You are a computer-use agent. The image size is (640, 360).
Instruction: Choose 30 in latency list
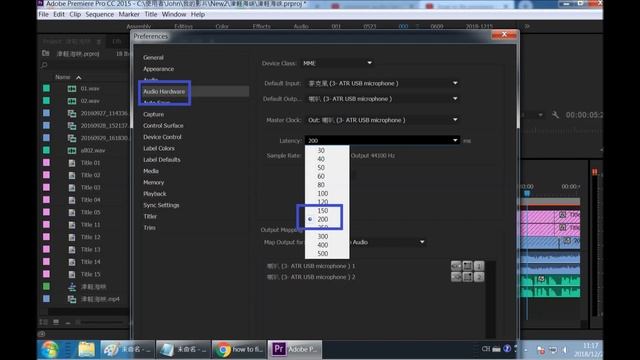(321, 151)
